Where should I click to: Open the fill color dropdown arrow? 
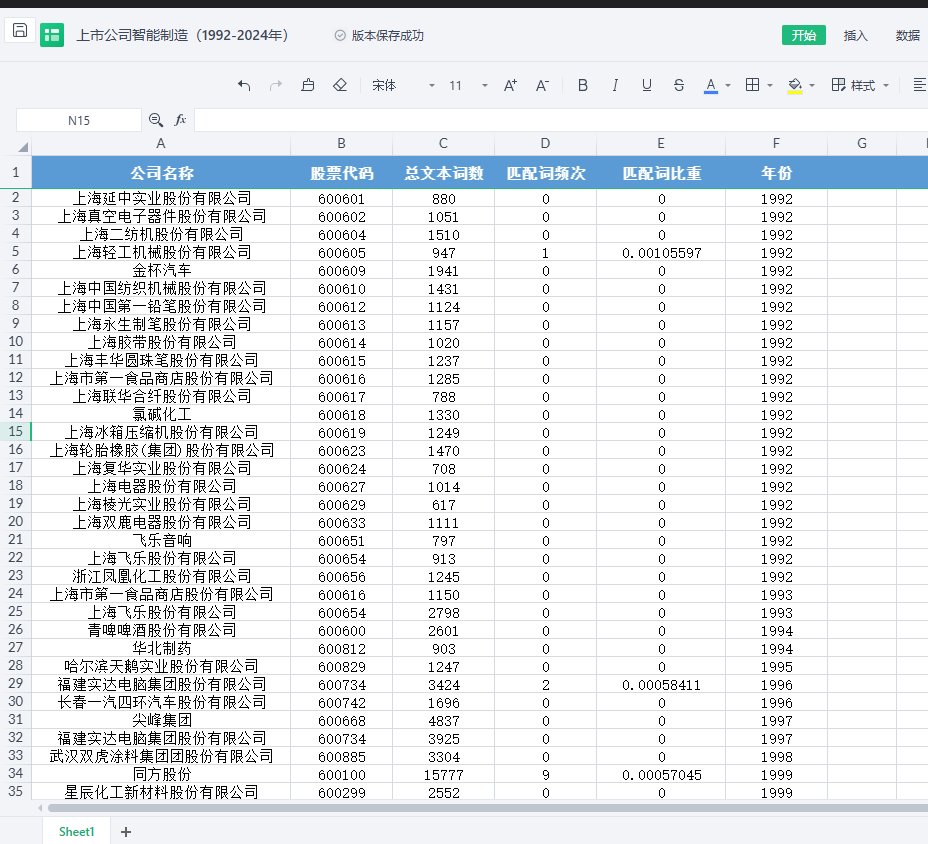click(x=812, y=86)
